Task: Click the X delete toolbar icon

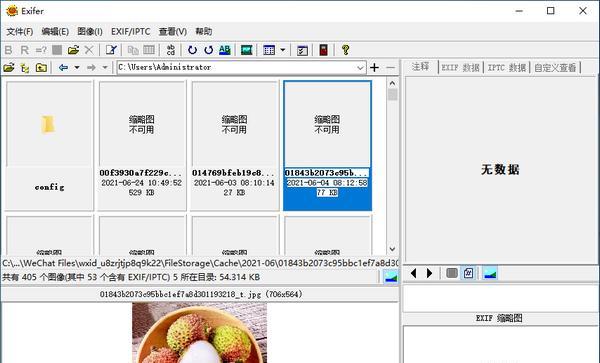Action: coord(89,50)
